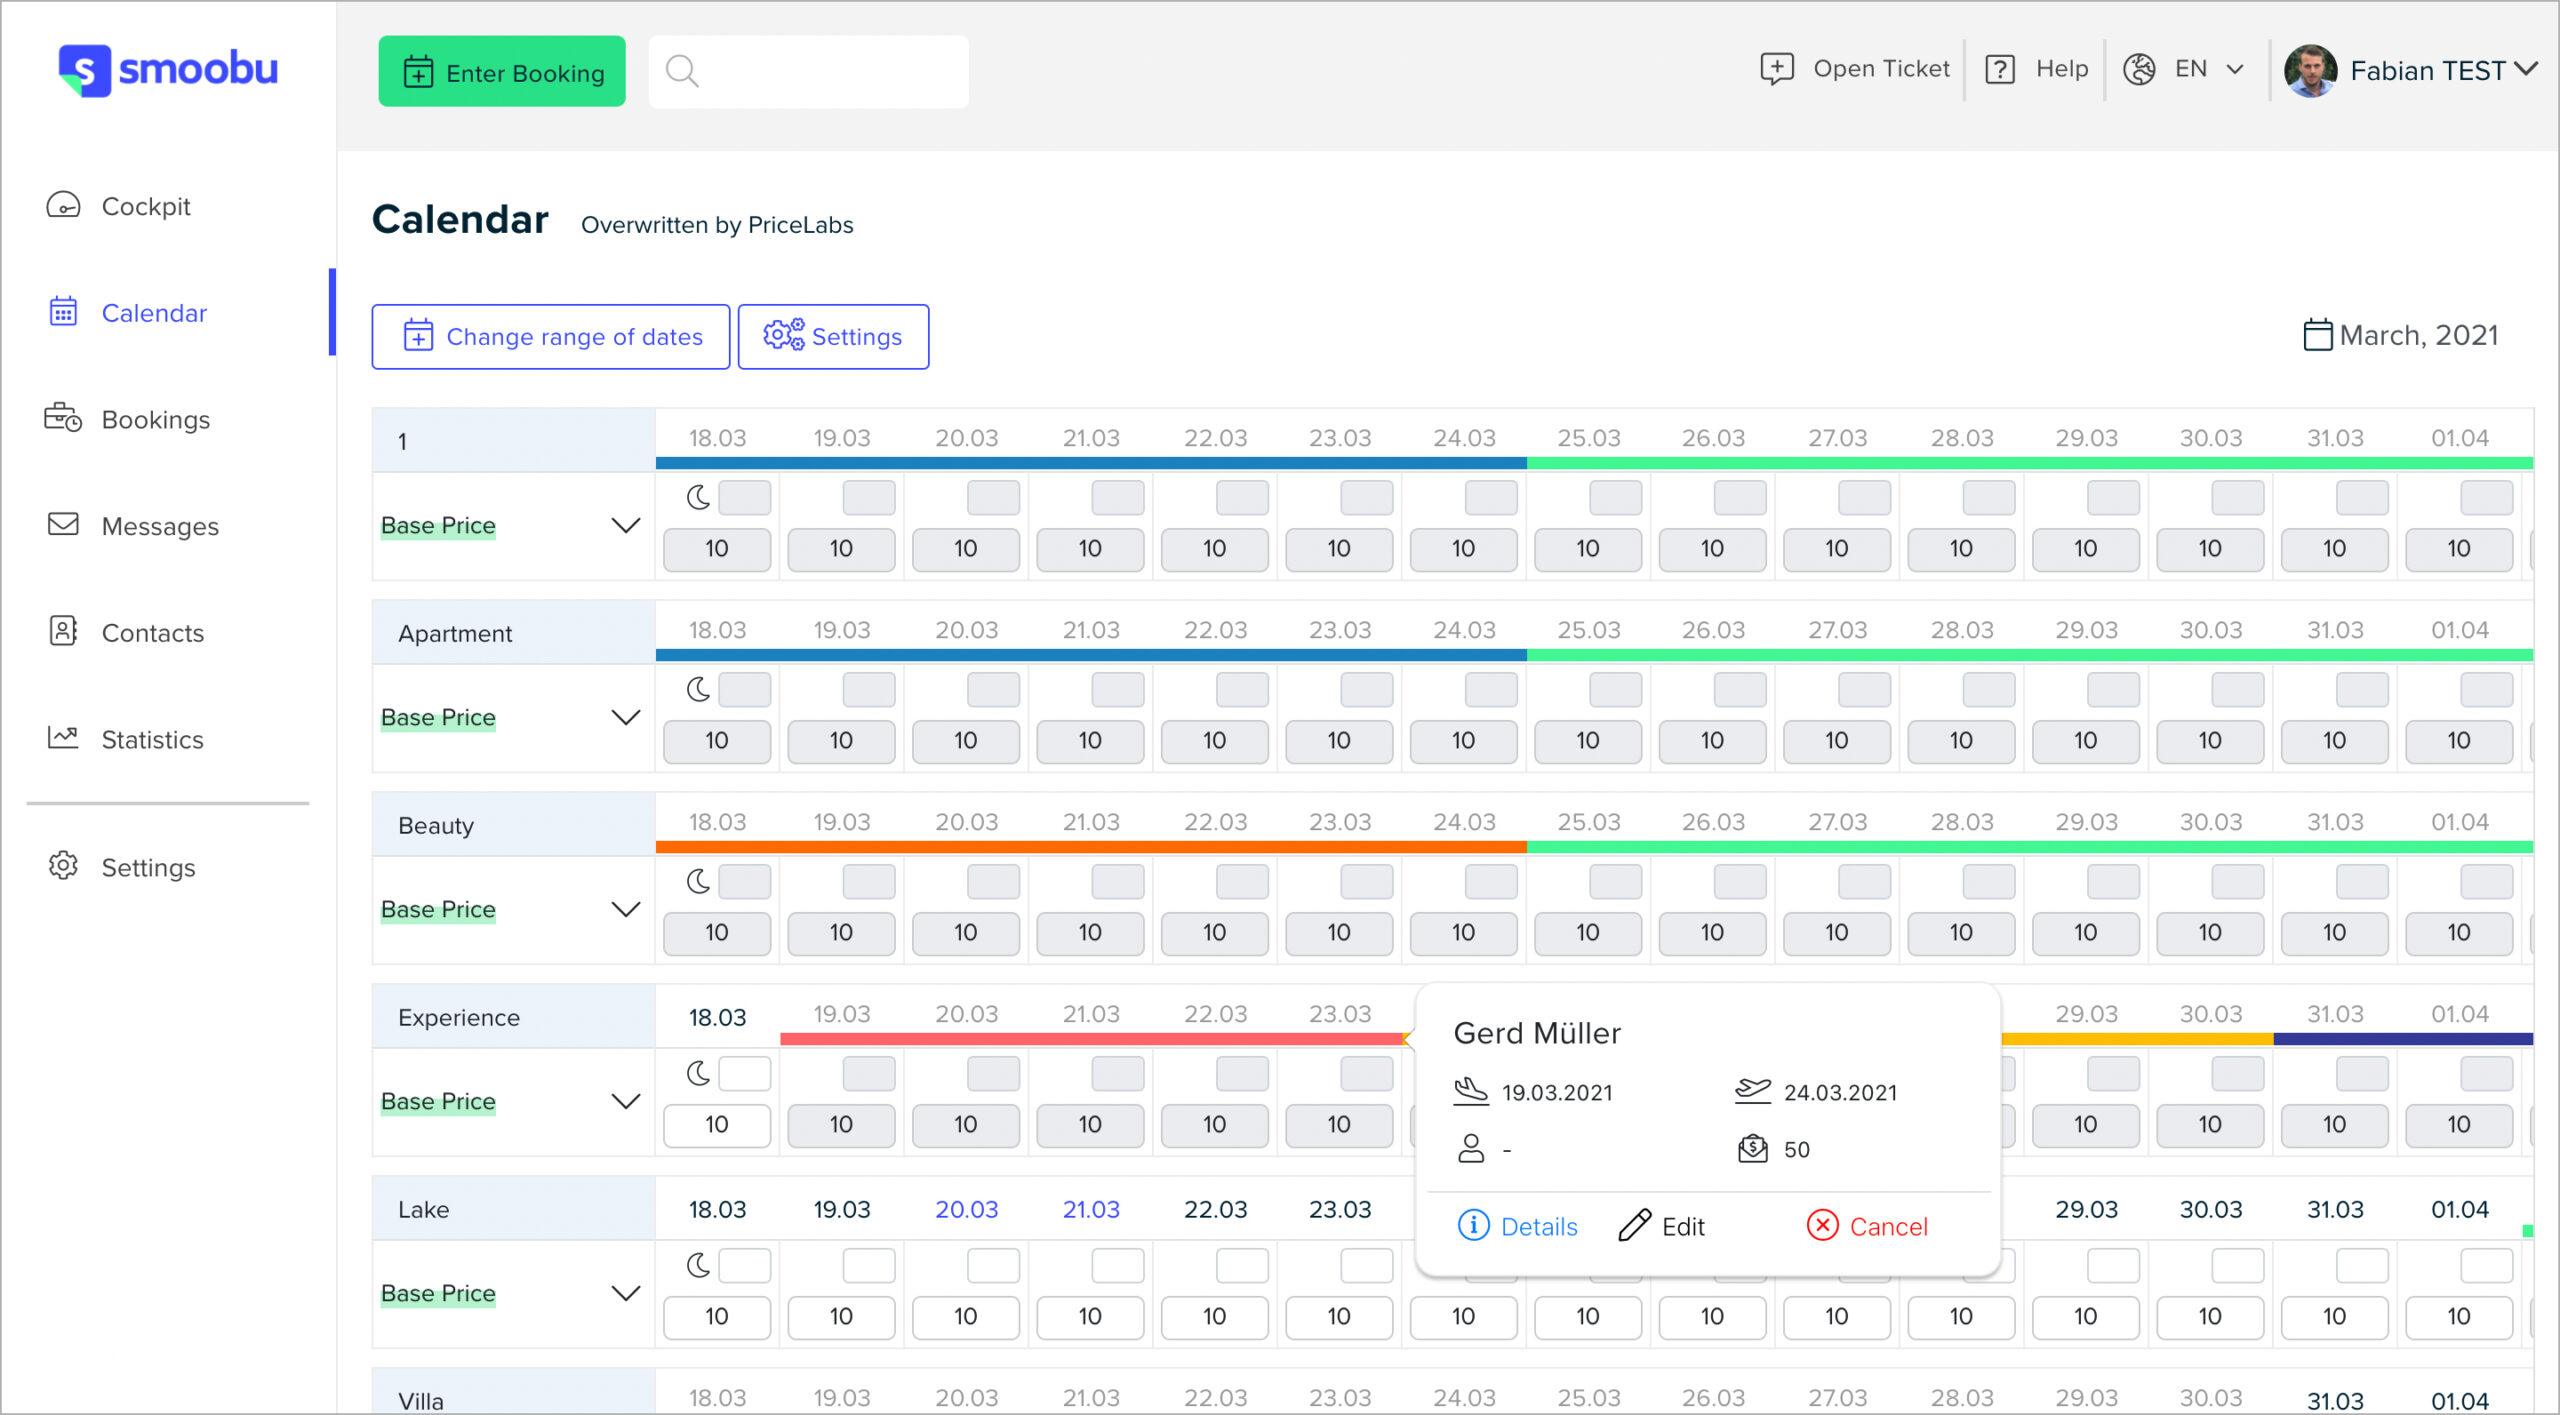Viewport: 2560px width, 1415px height.
Task: Click the 18.03 price field in Lake row
Action: 717,1317
